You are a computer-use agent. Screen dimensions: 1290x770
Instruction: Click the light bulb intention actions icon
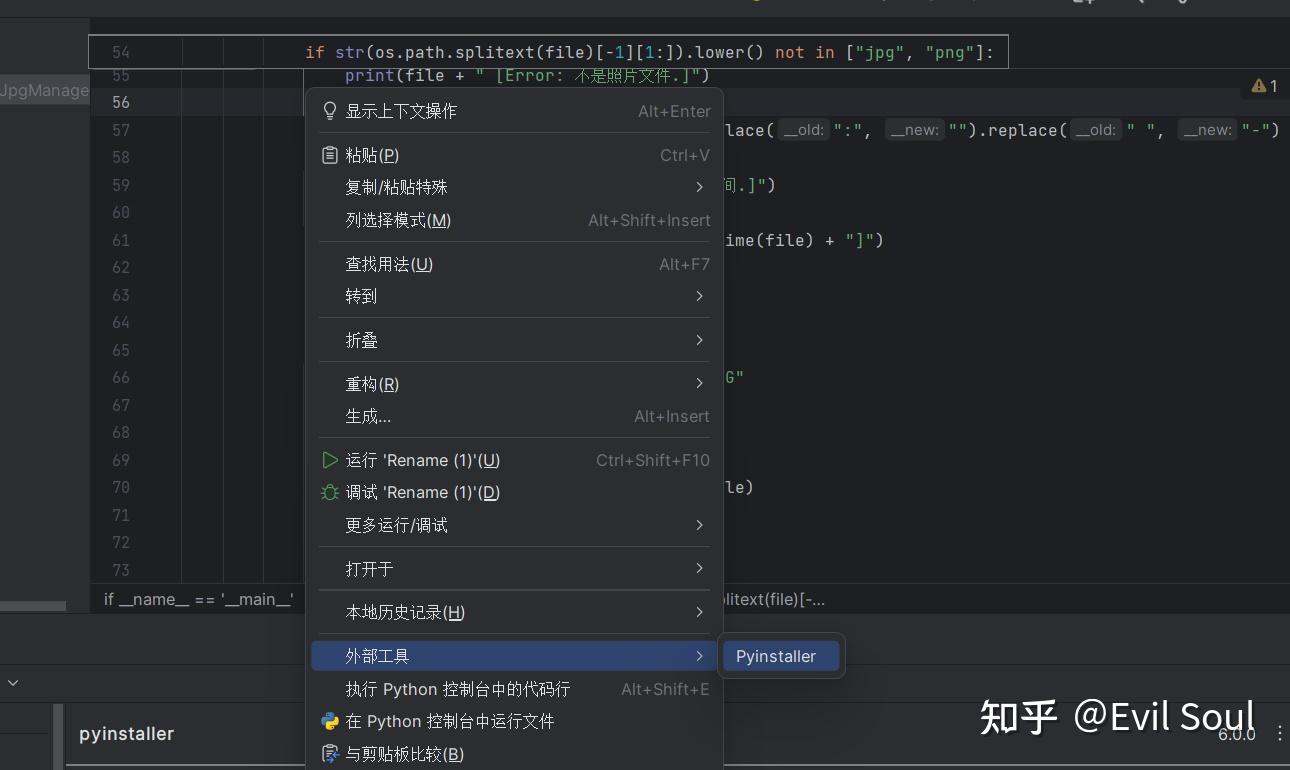click(330, 110)
